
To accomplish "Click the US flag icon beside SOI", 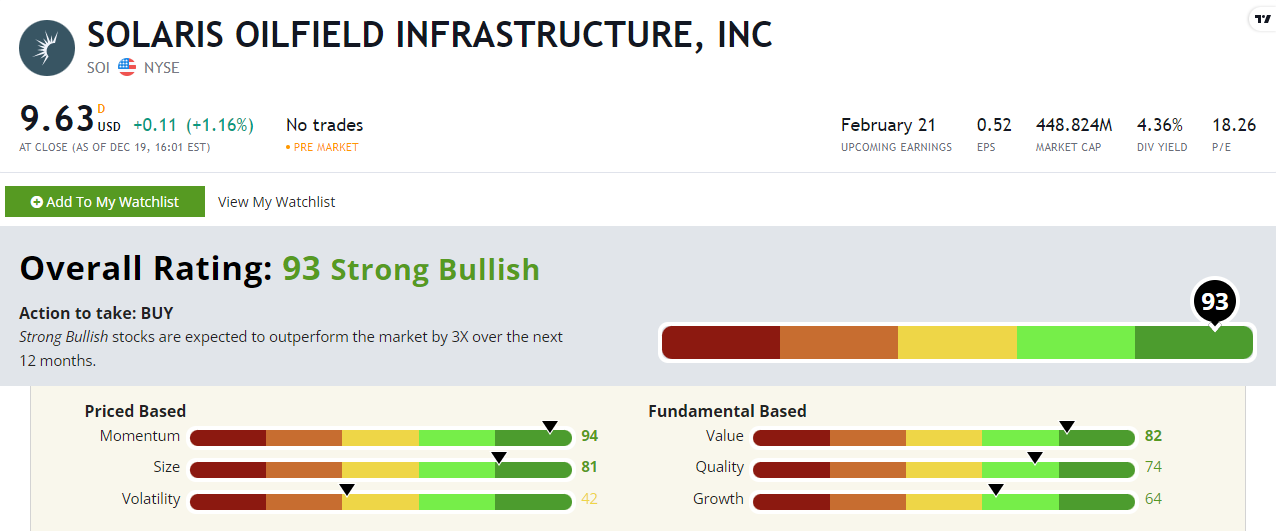I will [127, 67].
